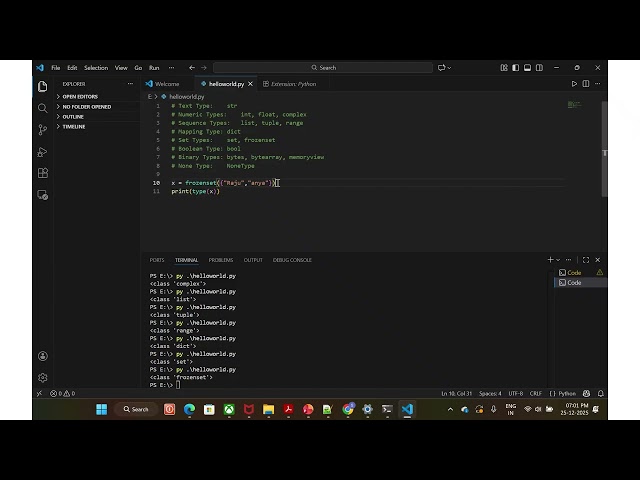Switch to Extension: Python tab

293,84
